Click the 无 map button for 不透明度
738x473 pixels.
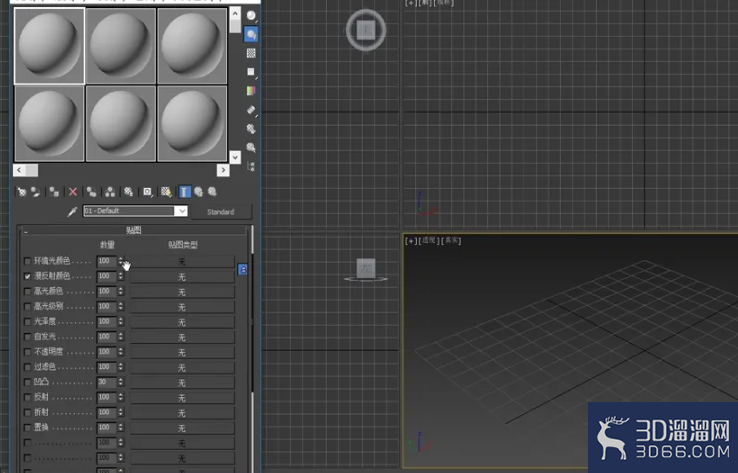coord(182,353)
